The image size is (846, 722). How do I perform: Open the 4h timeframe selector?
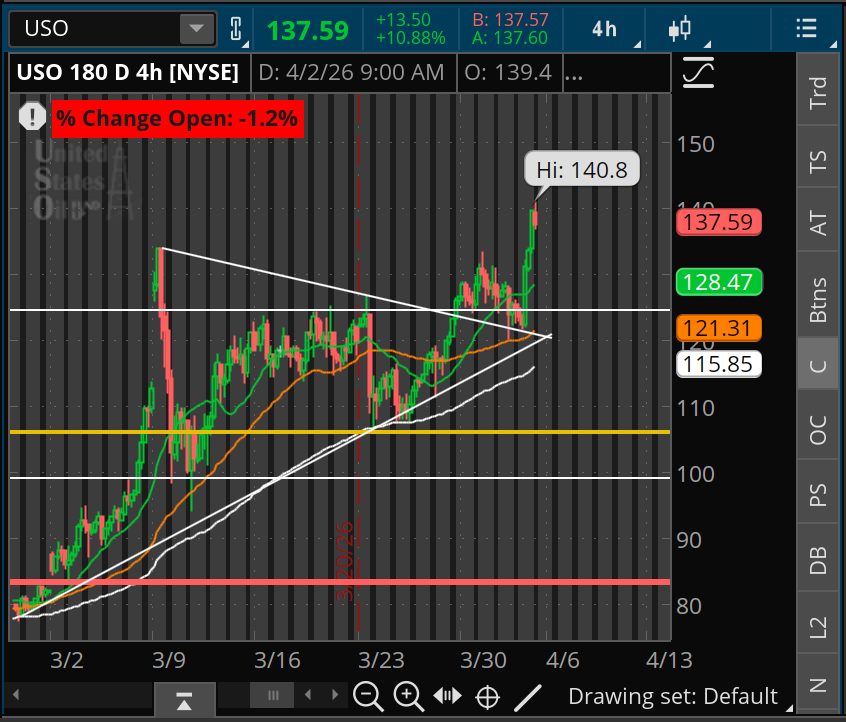click(604, 29)
